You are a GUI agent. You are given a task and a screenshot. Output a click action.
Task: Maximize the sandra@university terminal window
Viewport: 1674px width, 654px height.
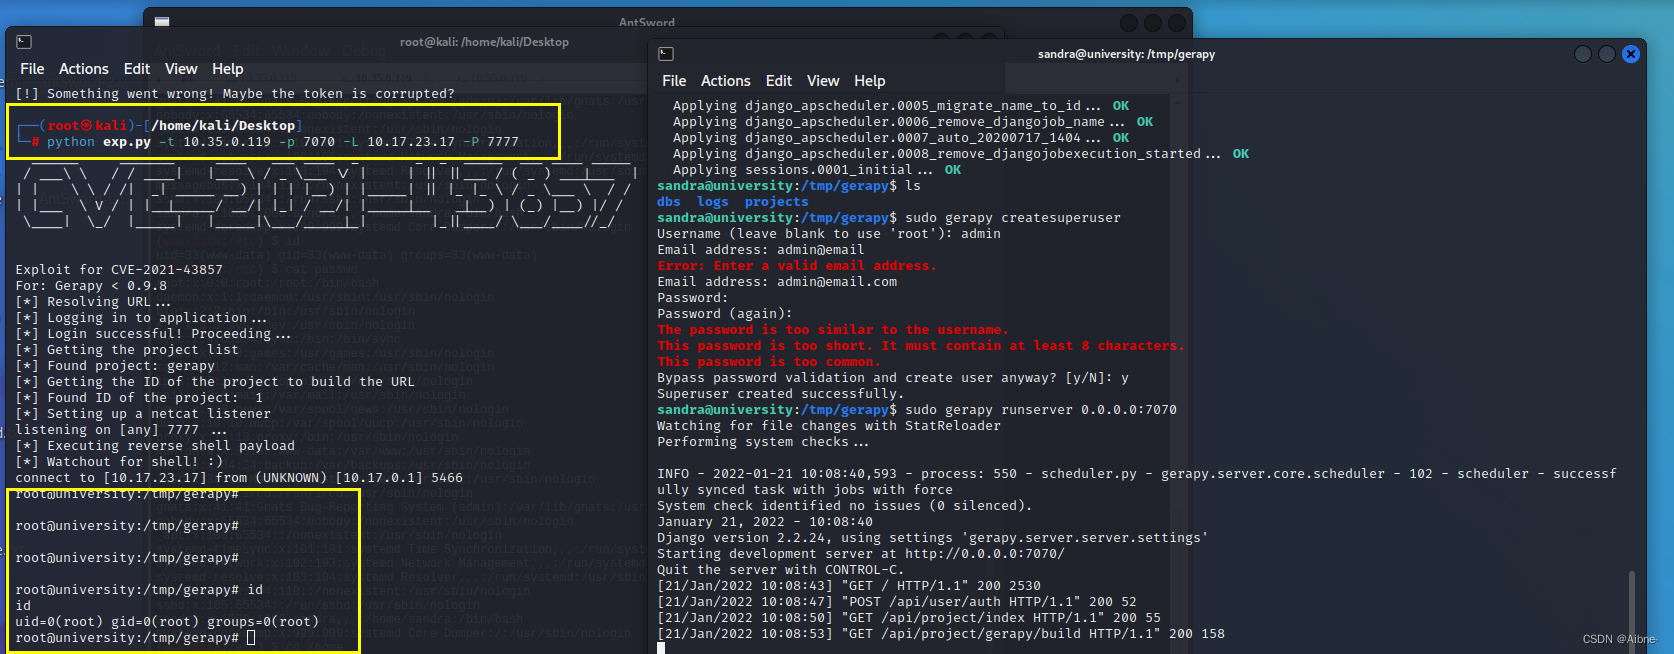pyautogui.click(x=1607, y=54)
